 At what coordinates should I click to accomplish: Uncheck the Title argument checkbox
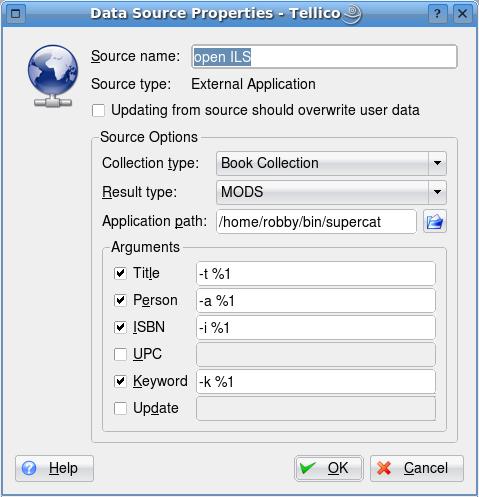pyautogui.click(x=120, y=273)
